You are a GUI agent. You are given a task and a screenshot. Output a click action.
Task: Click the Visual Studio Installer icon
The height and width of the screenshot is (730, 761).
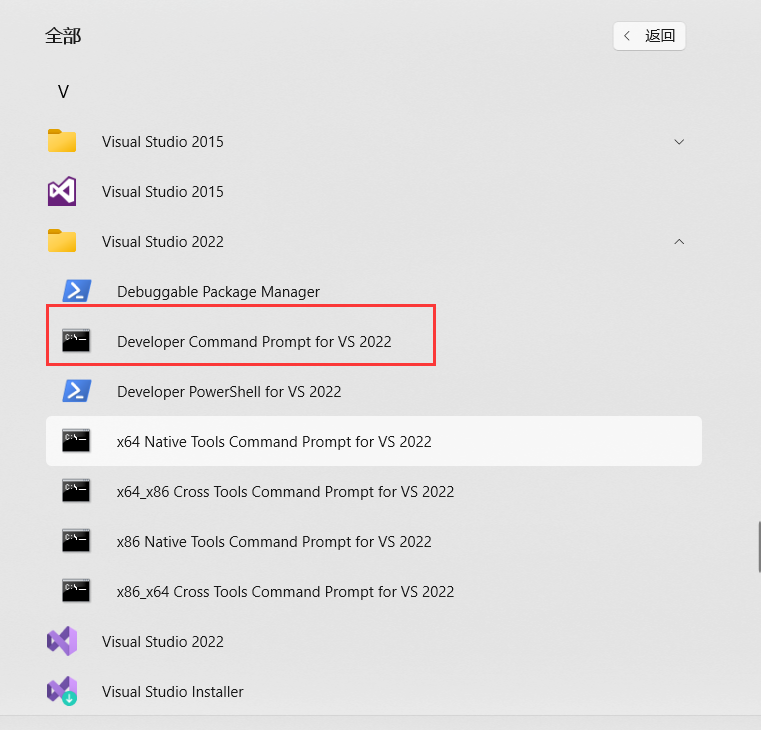tap(62, 691)
